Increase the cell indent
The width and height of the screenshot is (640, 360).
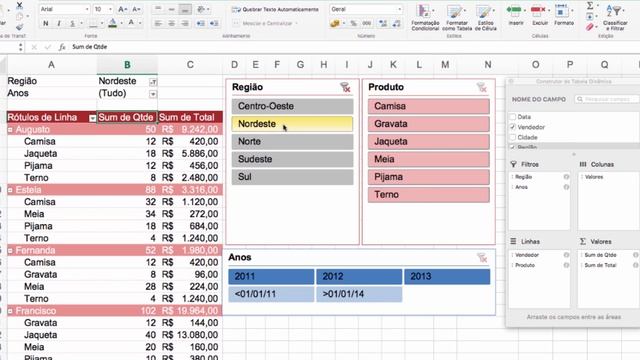pos(214,24)
